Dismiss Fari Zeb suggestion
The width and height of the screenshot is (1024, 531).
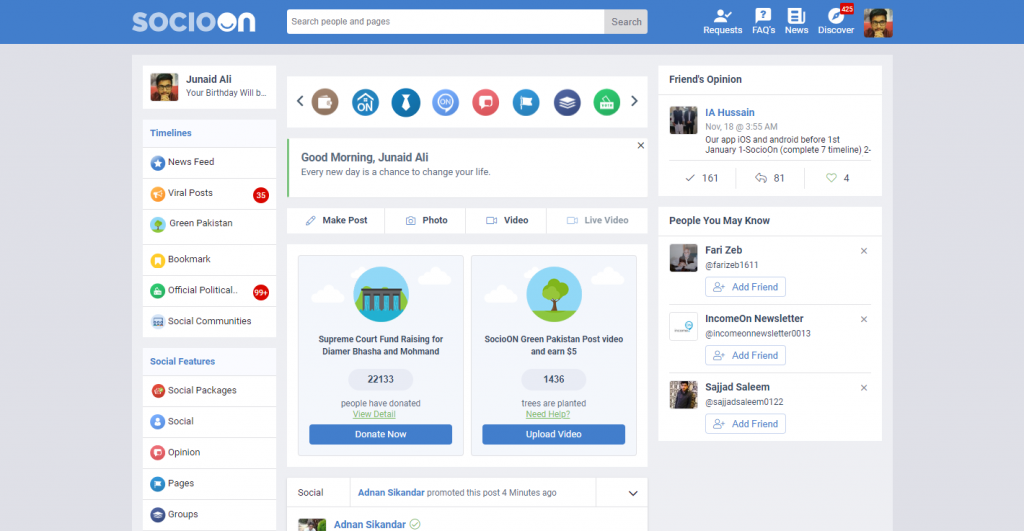pos(864,251)
